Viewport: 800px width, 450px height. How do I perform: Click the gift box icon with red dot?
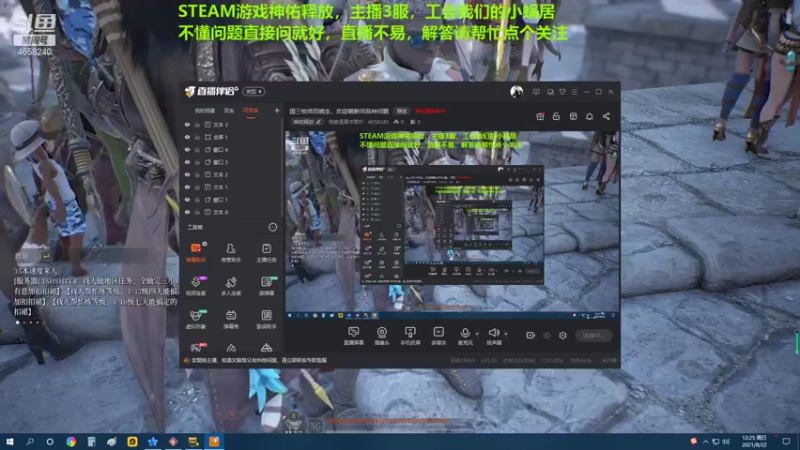540,116
